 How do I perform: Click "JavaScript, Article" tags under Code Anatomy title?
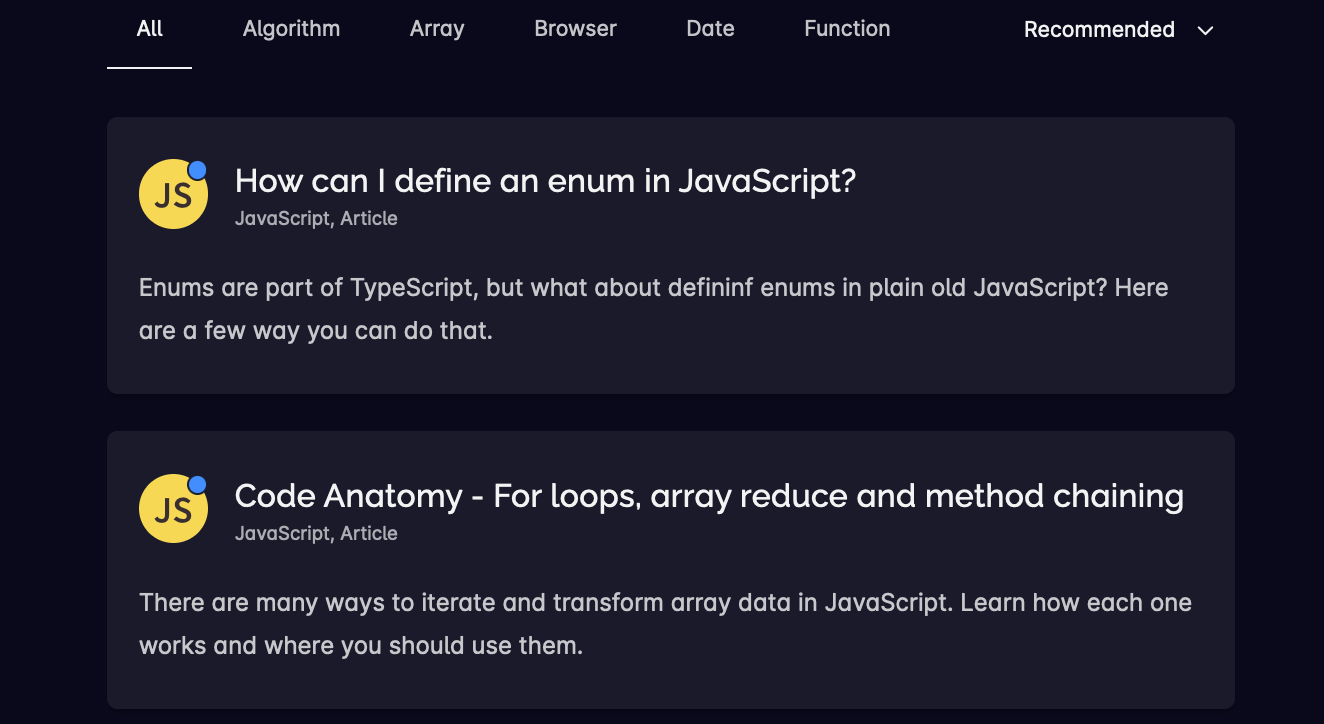point(316,533)
